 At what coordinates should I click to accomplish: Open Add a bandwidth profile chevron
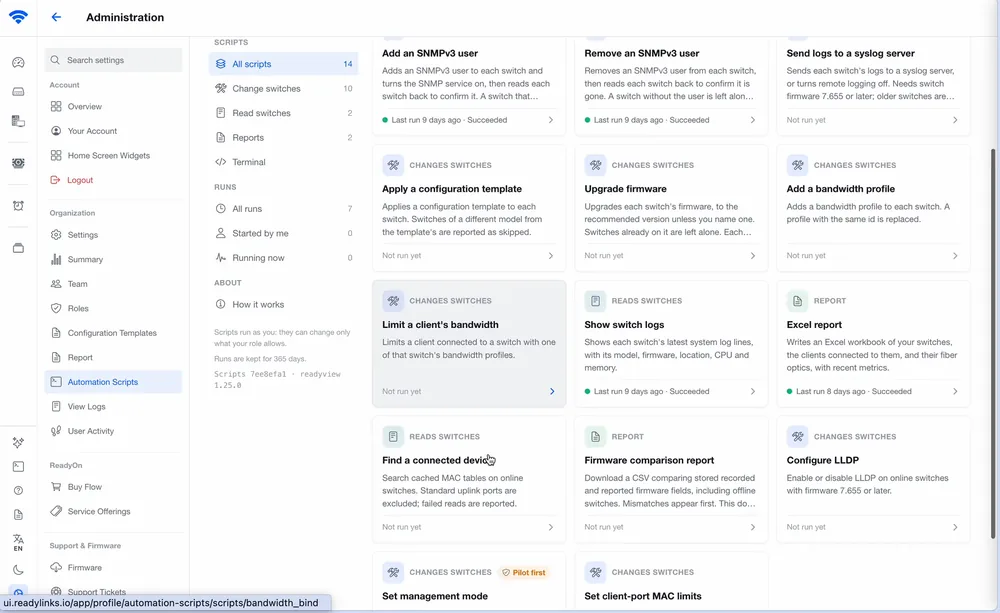pos(955,256)
